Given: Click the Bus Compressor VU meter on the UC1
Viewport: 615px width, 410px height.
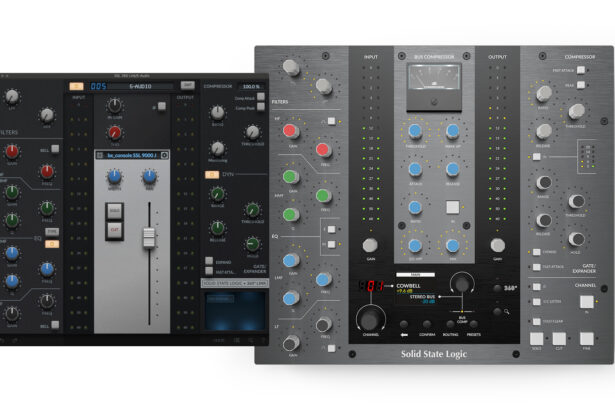Looking at the screenshot, I should click(434, 86).
